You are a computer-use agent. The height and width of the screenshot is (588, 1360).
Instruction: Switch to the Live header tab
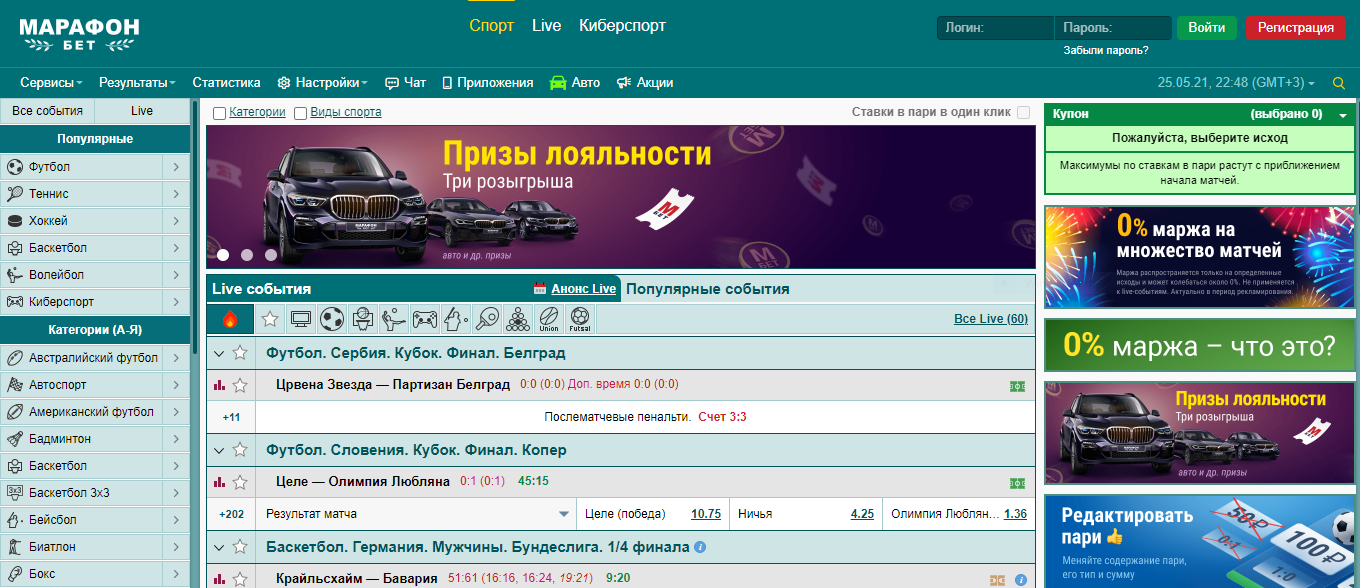[547, 26]
